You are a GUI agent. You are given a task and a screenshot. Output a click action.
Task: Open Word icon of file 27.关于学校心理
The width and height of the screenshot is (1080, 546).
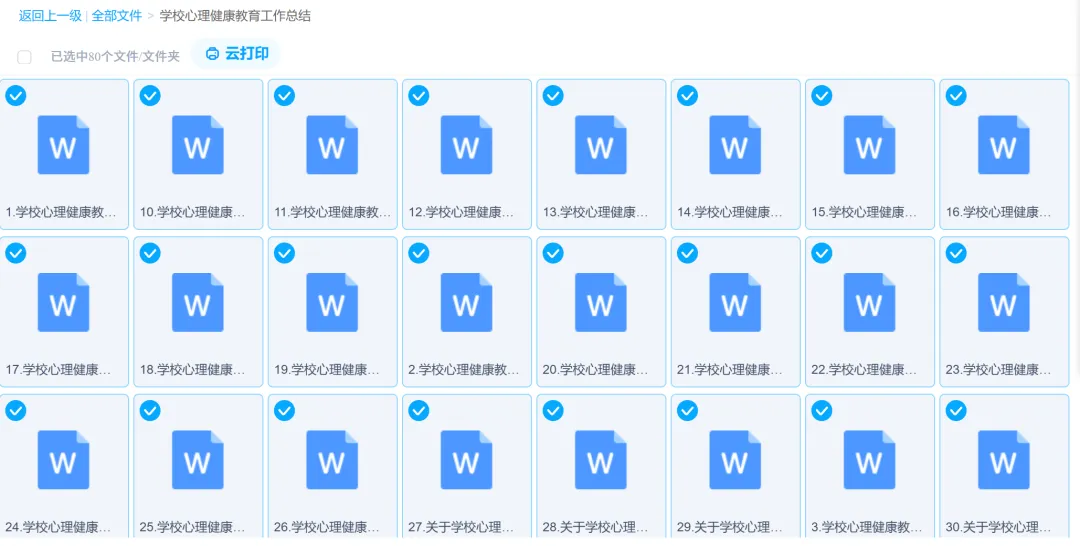coord(466,460)
